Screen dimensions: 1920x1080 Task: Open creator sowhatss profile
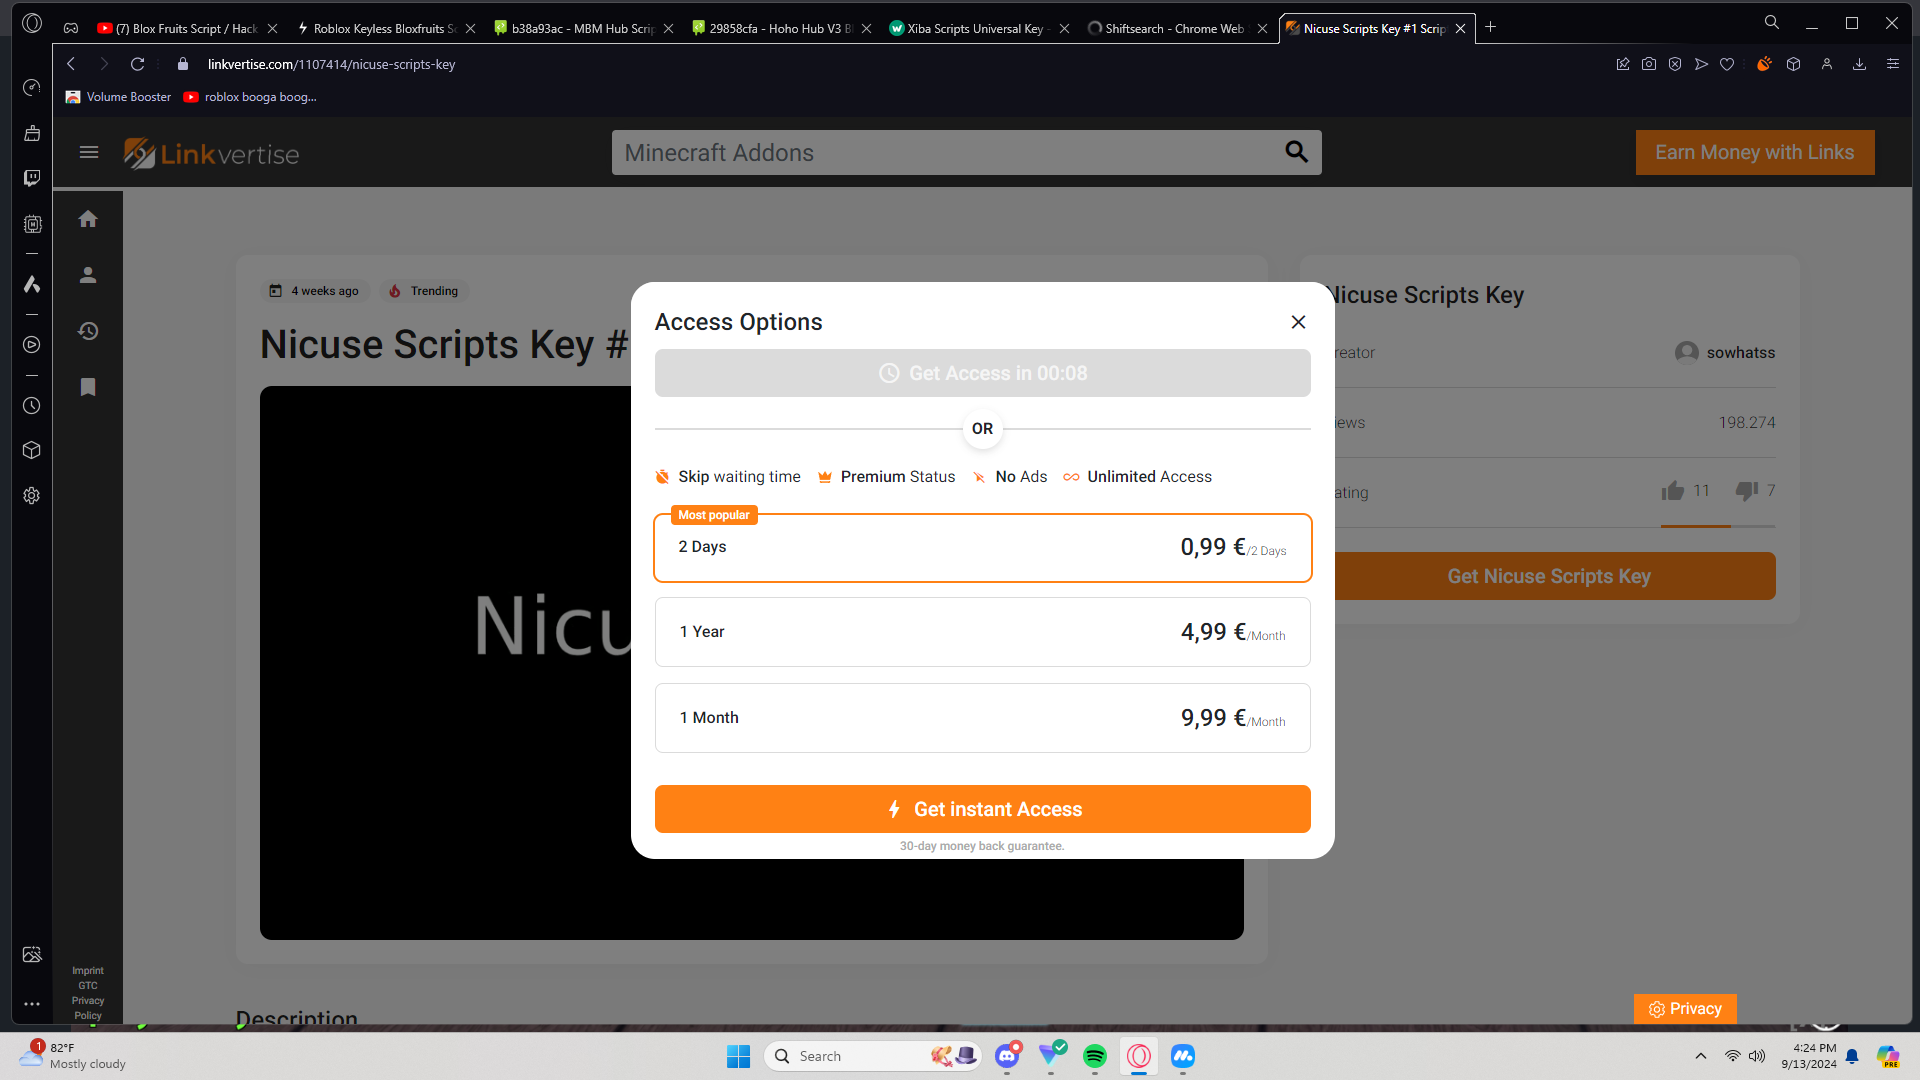(x=1725, y=352)
